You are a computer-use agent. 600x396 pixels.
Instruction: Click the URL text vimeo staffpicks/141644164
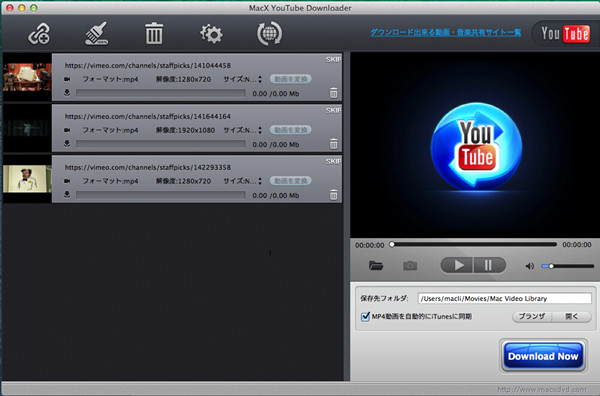coord(148,116)
